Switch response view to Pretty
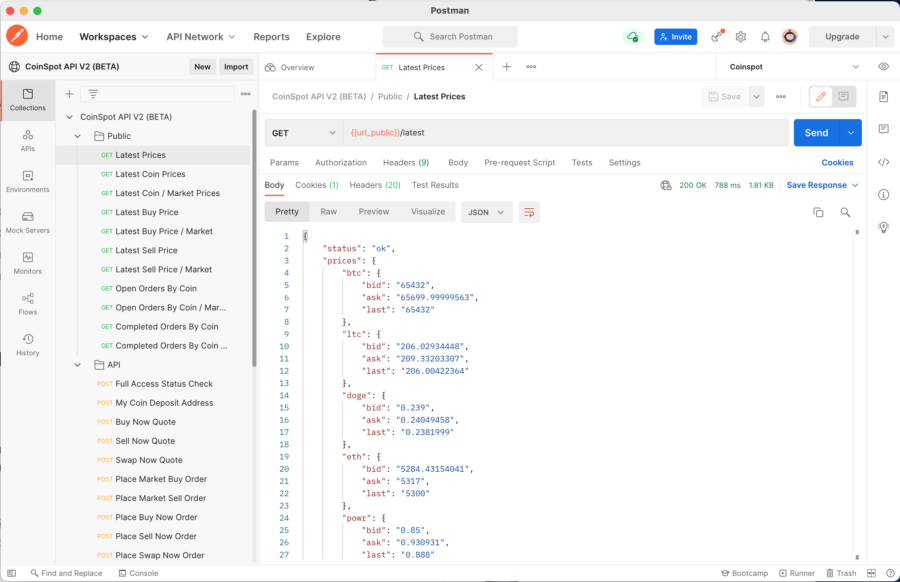The image size is (900, 582). point(287,212)
